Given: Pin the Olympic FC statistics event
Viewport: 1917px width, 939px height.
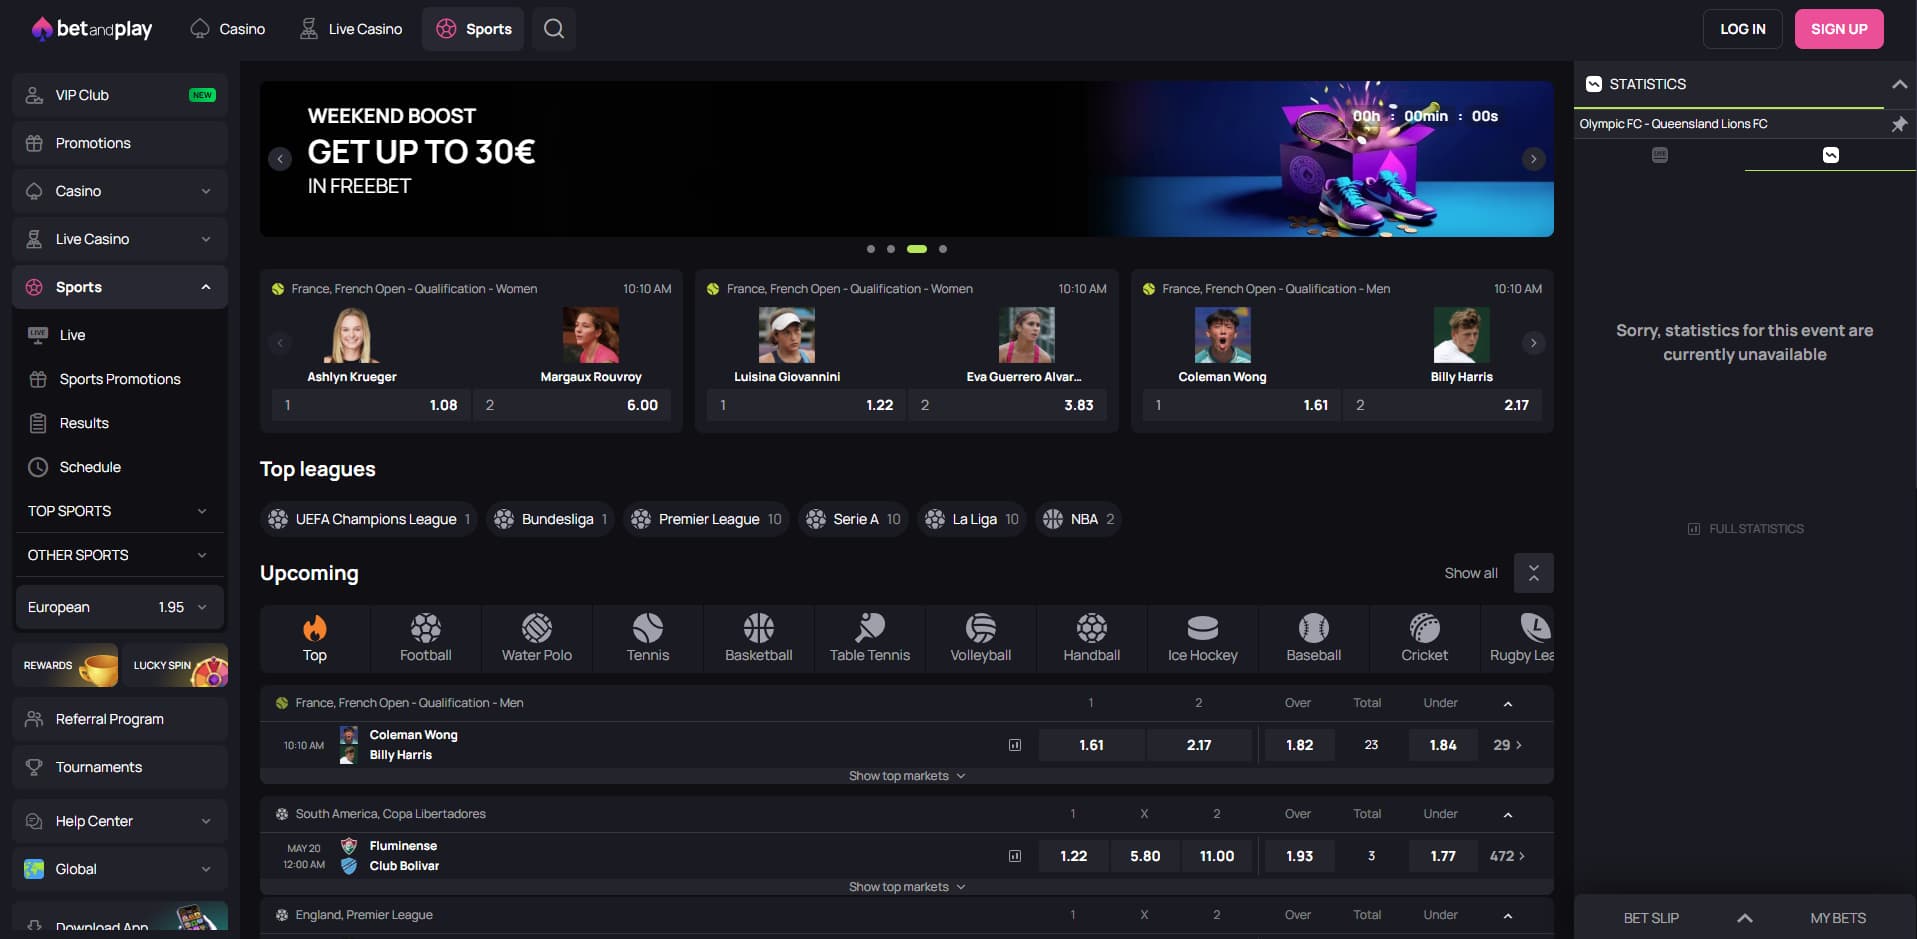Looking at the screenshot, I should pyautogui.click(x=1898, y=124).
